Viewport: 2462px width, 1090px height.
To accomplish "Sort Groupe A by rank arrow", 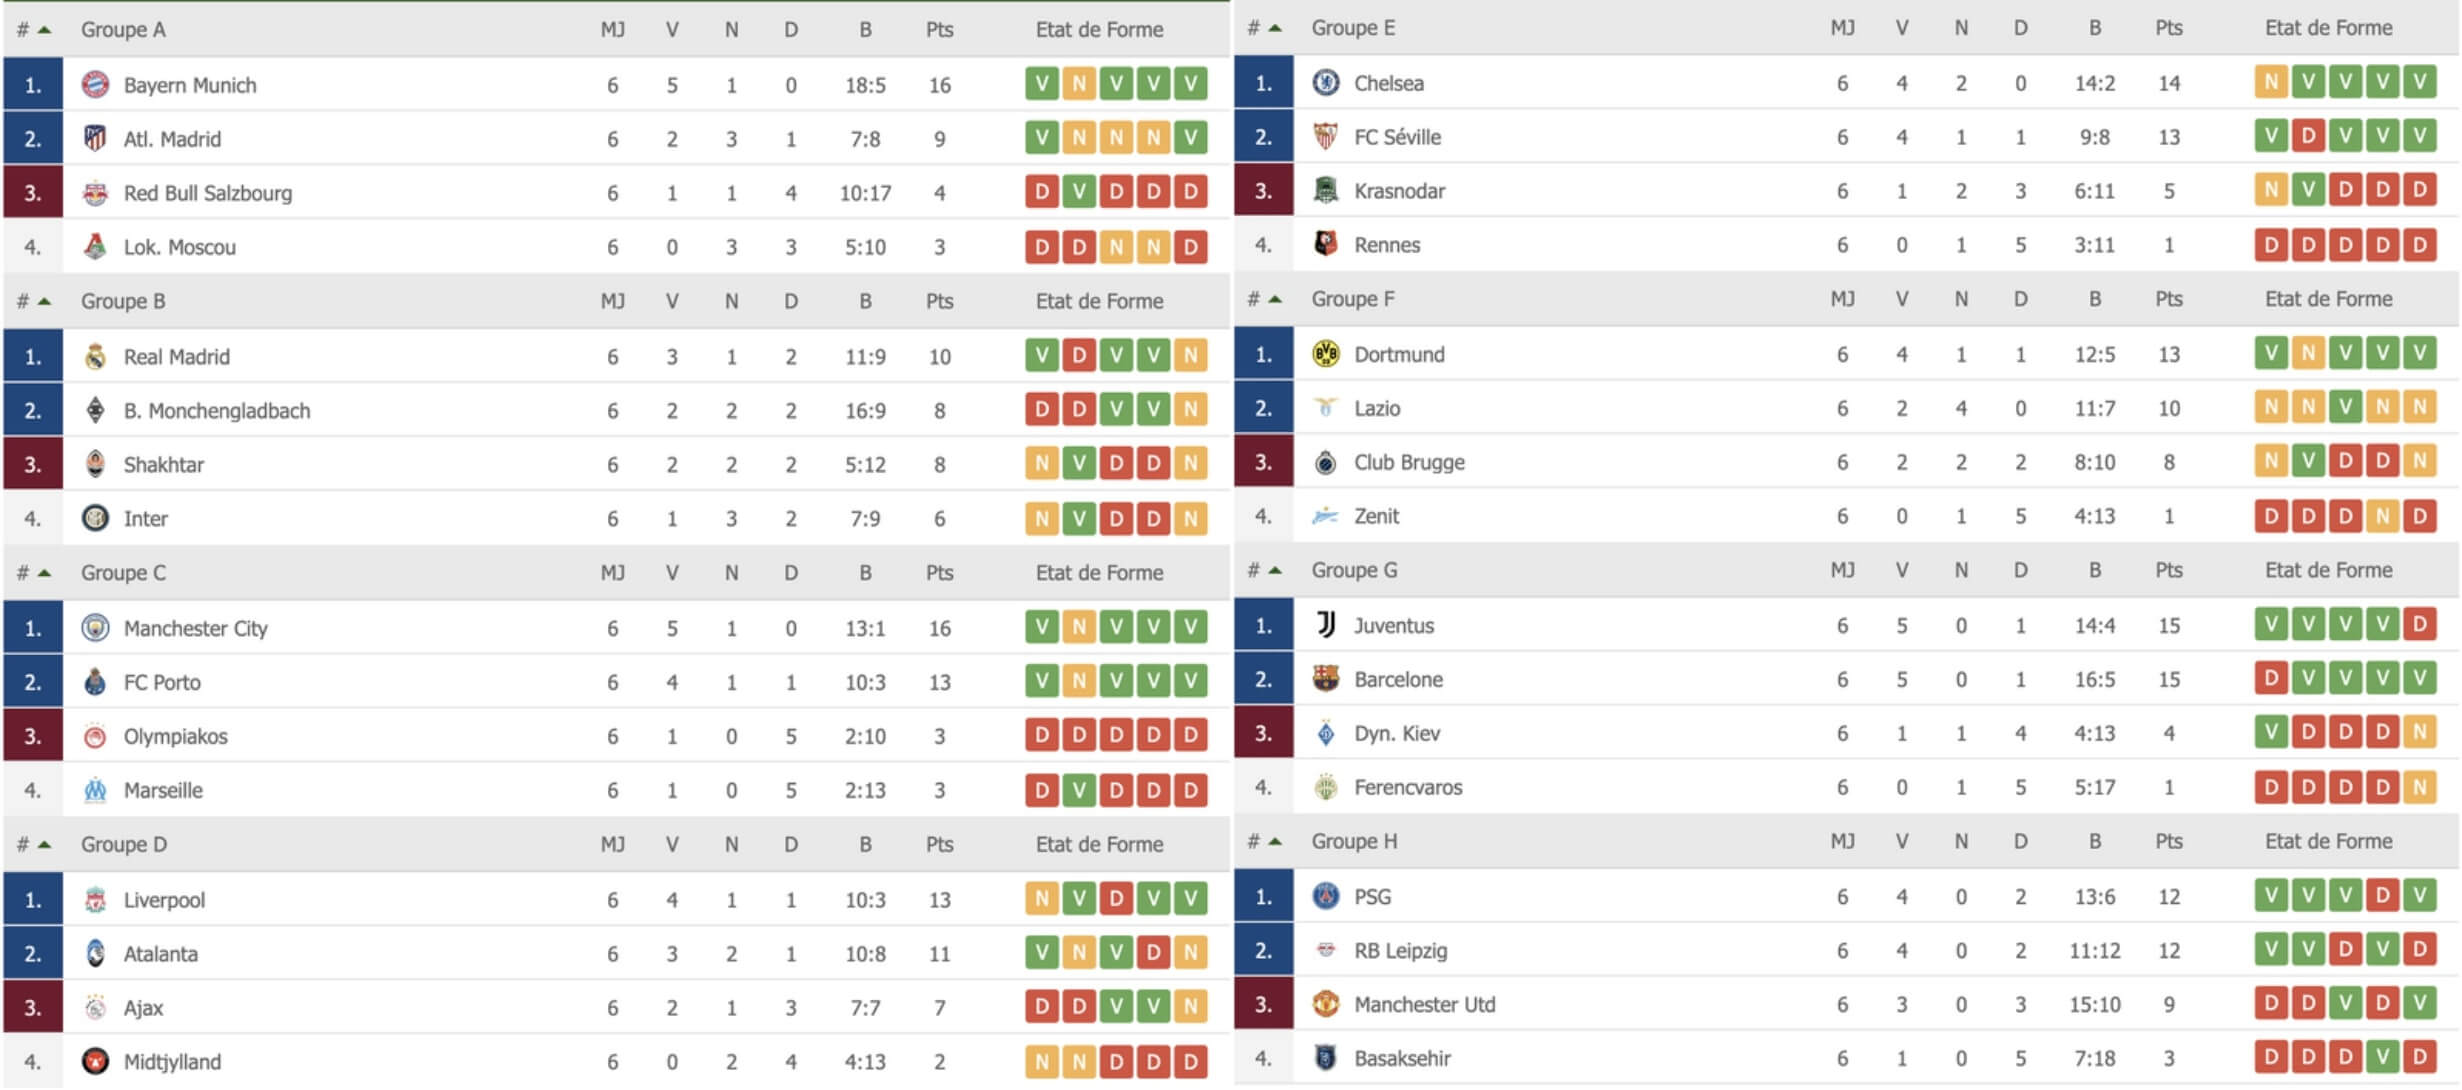I will tap(44, 30).
